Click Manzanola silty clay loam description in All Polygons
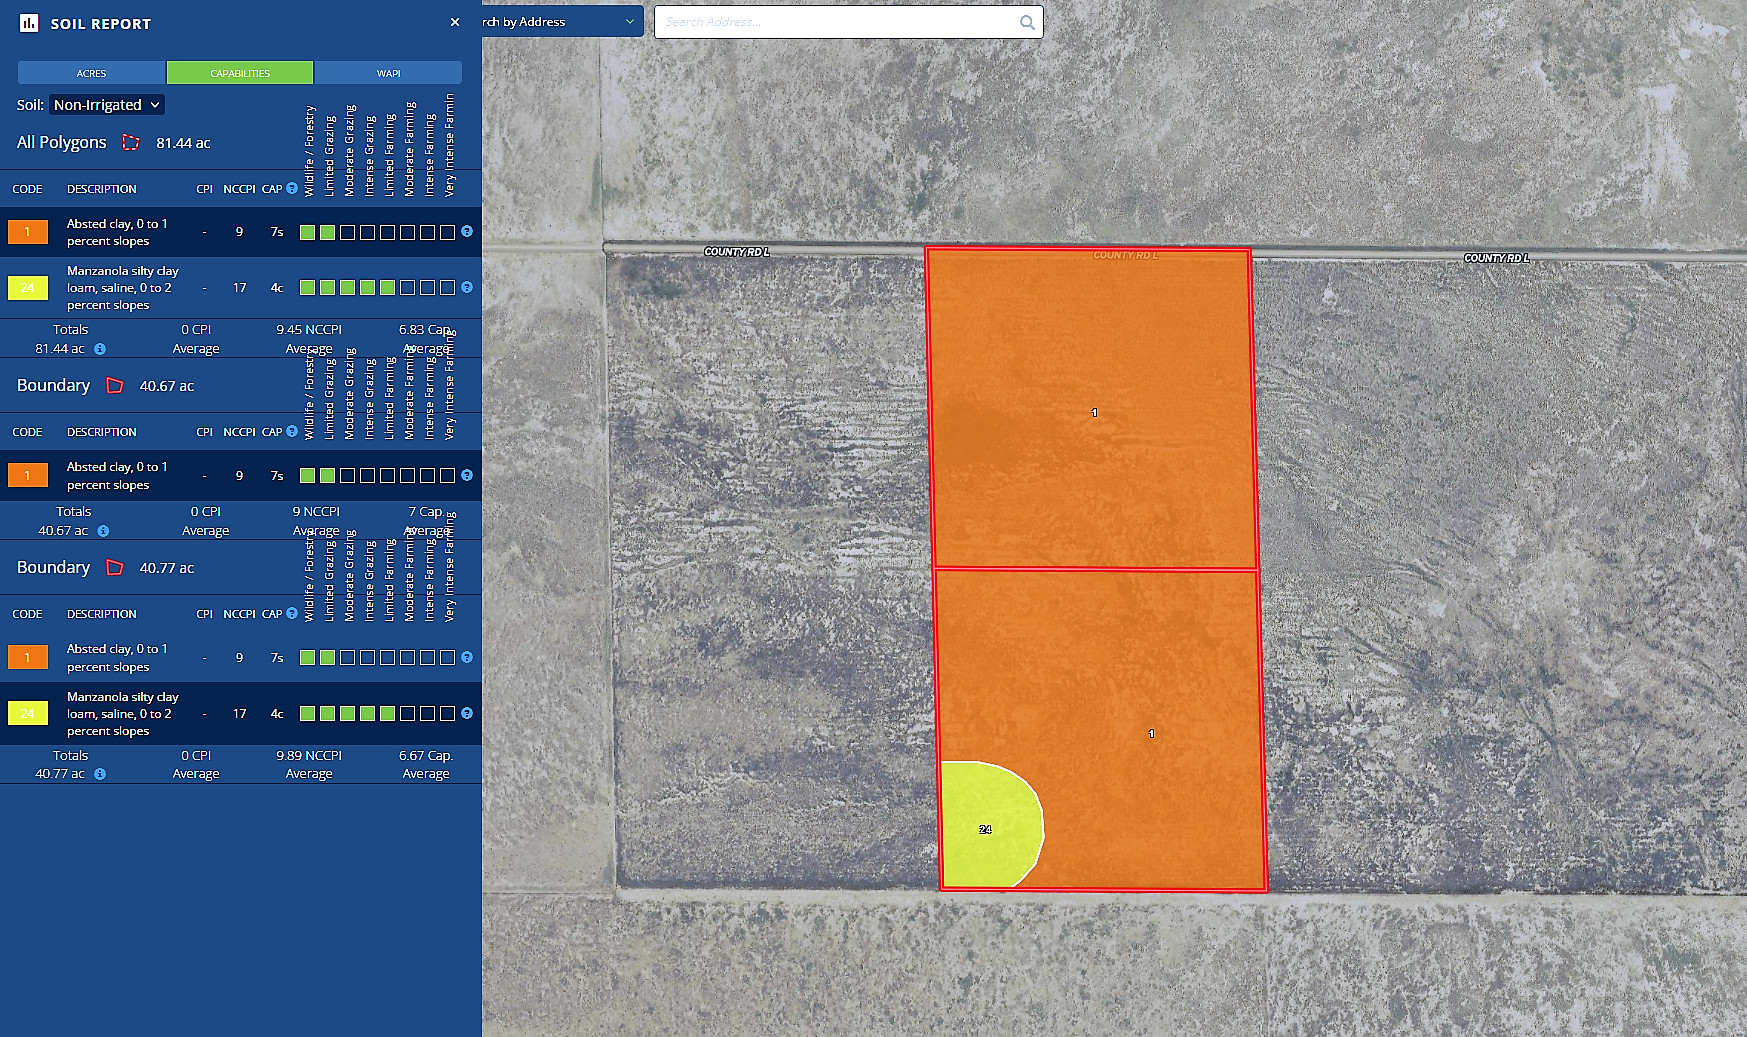Image resolution: width=1747 pixels, height=1037 pixels. (x=123, y=288)
